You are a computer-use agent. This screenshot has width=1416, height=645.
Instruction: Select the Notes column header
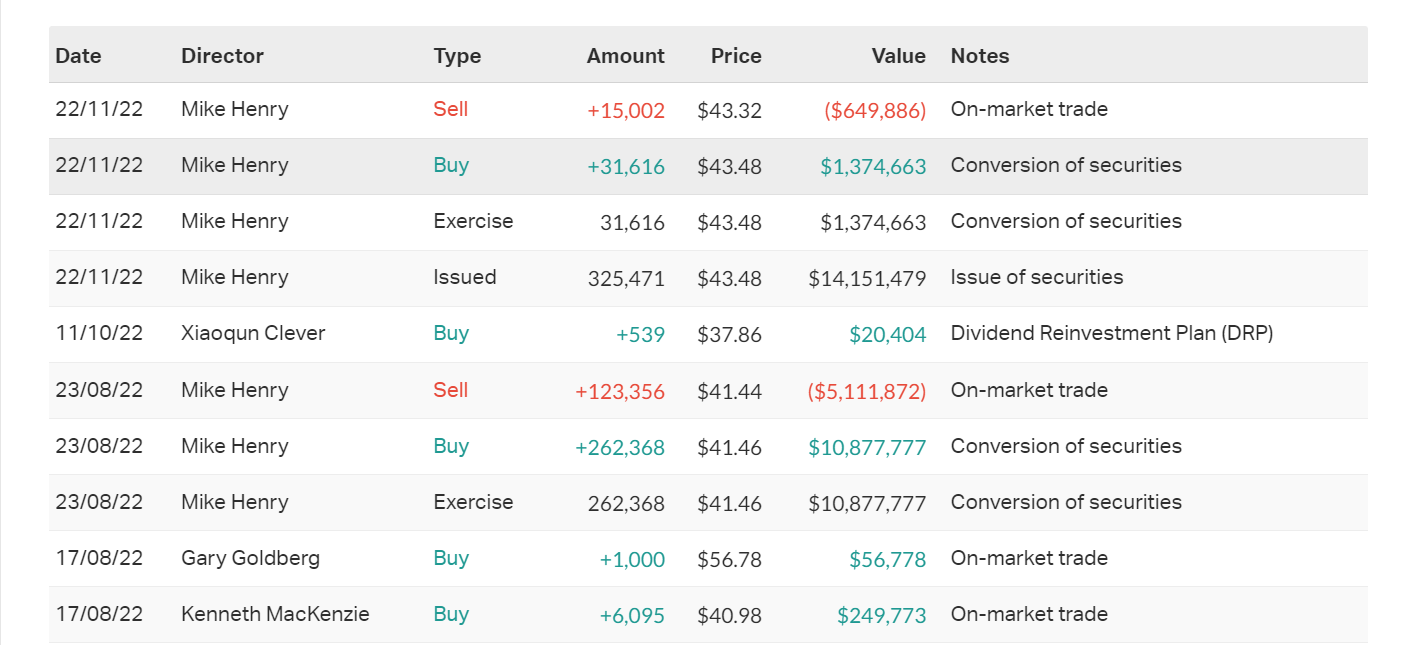[x=979, y=56]
